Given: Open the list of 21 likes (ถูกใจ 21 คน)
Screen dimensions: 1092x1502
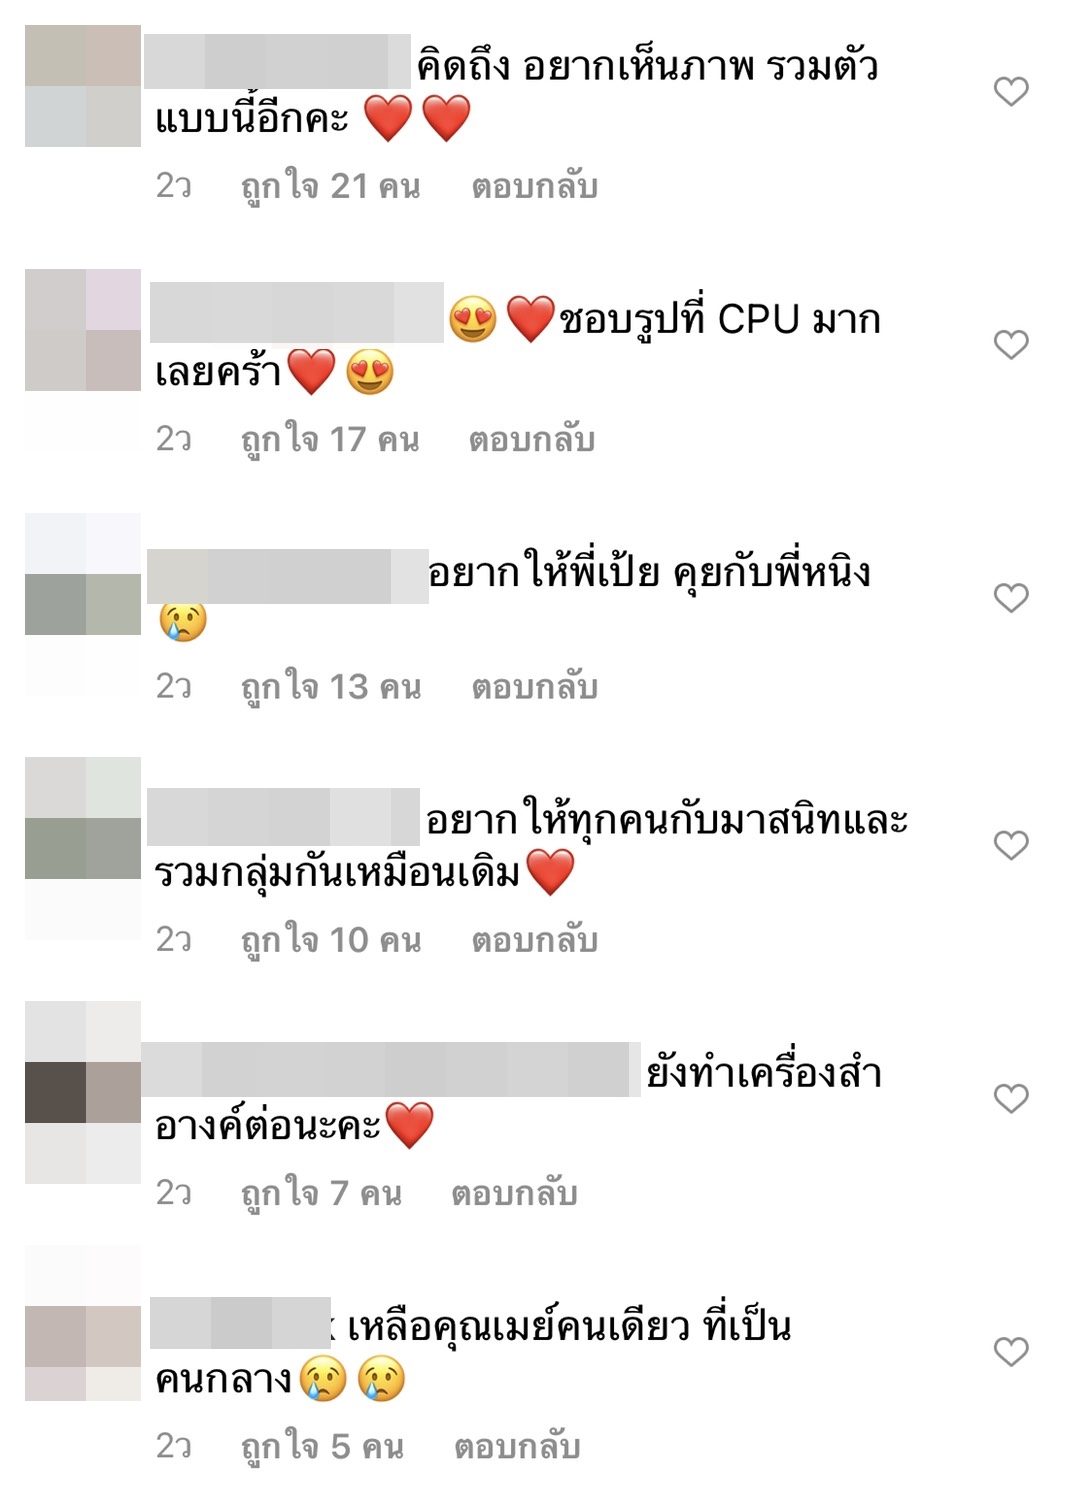Looking at the screenshot, I should (x=331, y=187).
